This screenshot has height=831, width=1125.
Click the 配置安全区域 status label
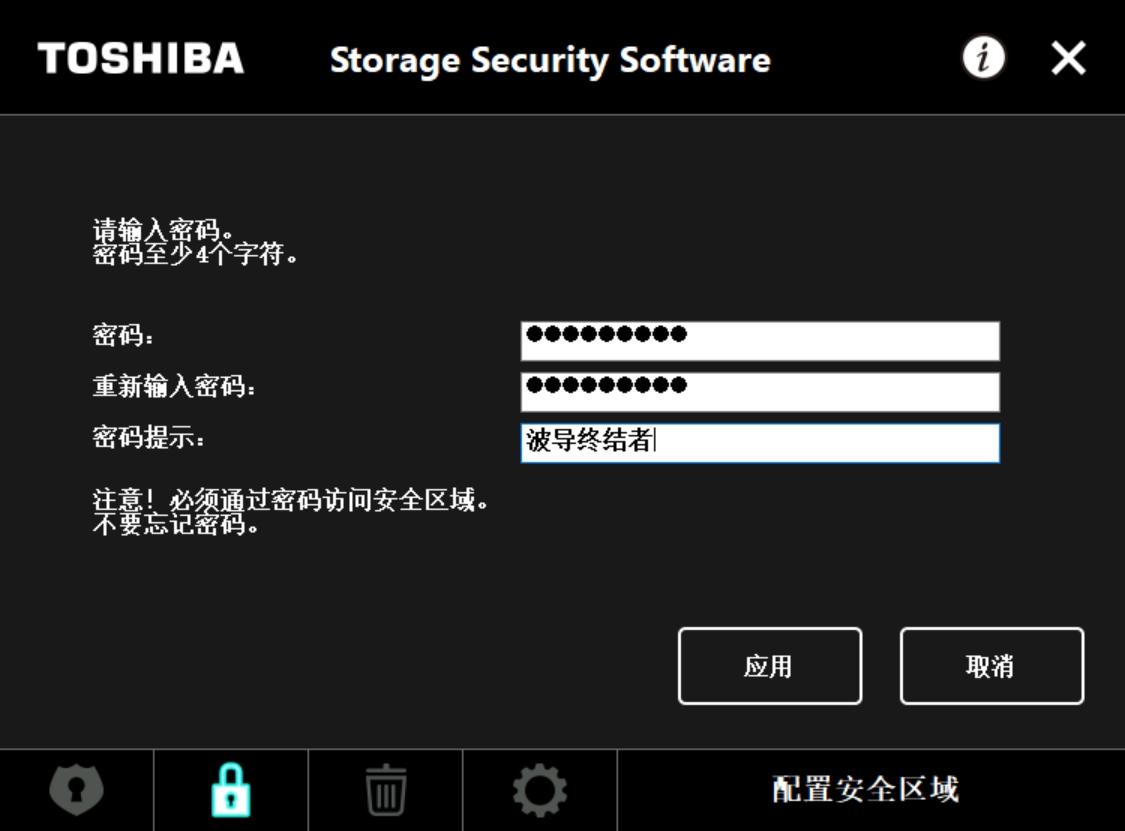coord(869,787)
